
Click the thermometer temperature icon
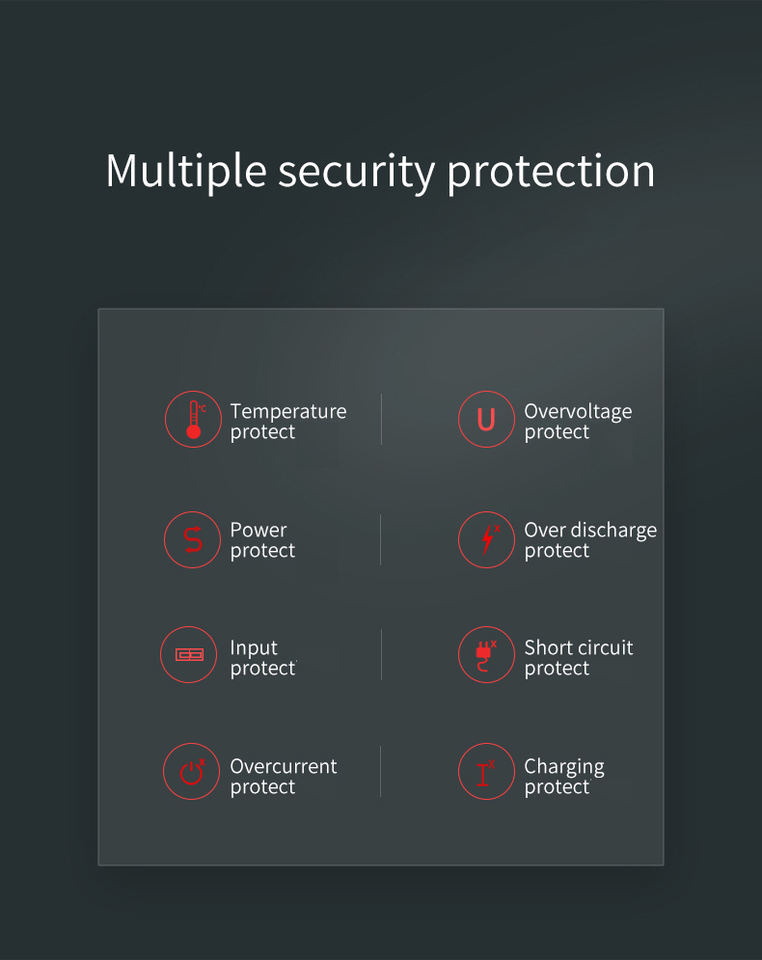tap(193, 419)
